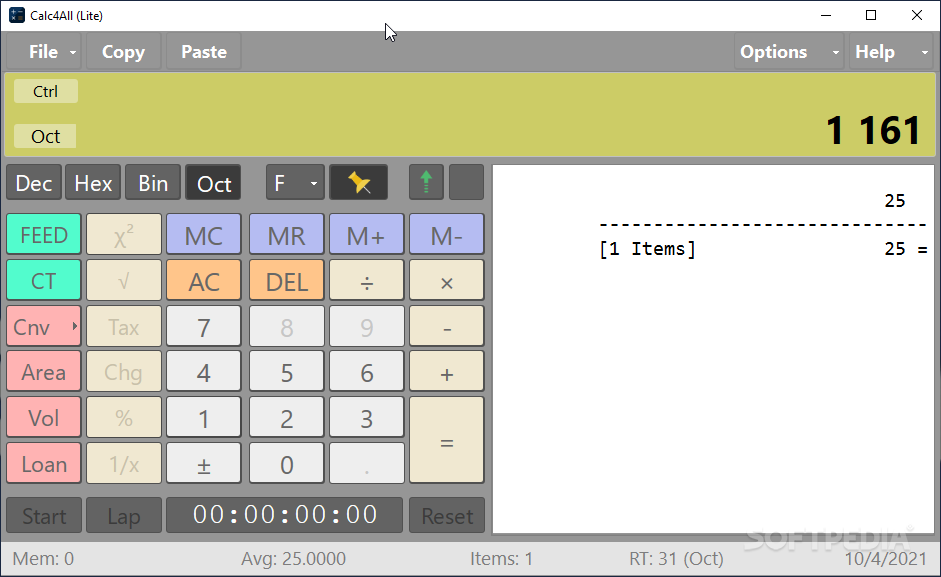This screenshot has height=577, width=941.
Task: Open the File menu
Action: point(44,52)
